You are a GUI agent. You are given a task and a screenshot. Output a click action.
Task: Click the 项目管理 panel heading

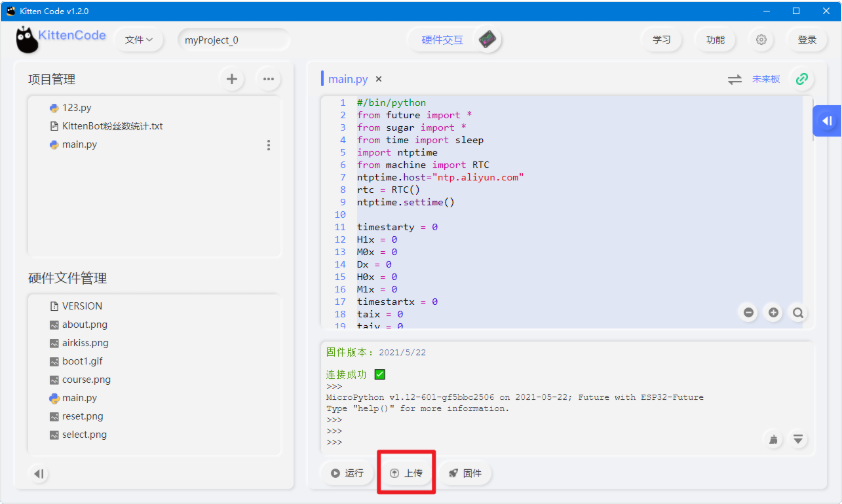[52, 79]
